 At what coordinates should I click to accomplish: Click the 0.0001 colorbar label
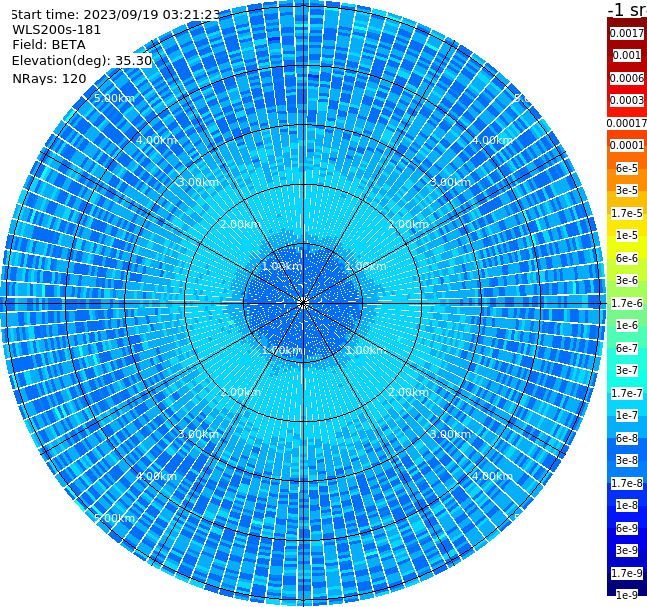(x=627, y=145)
